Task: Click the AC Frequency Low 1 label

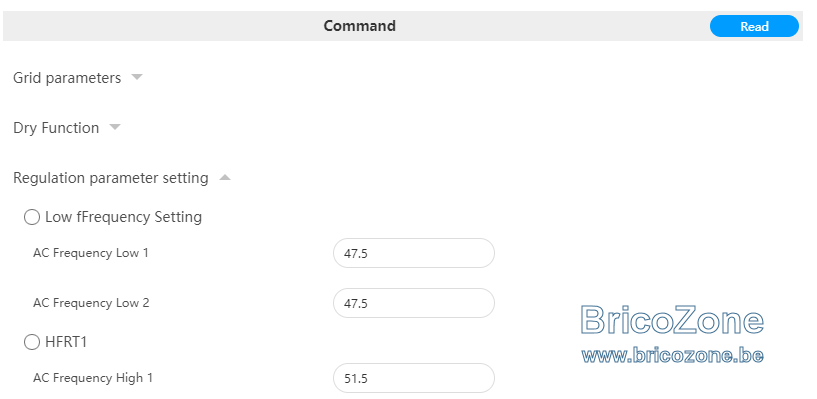Action: click(91, 253)
